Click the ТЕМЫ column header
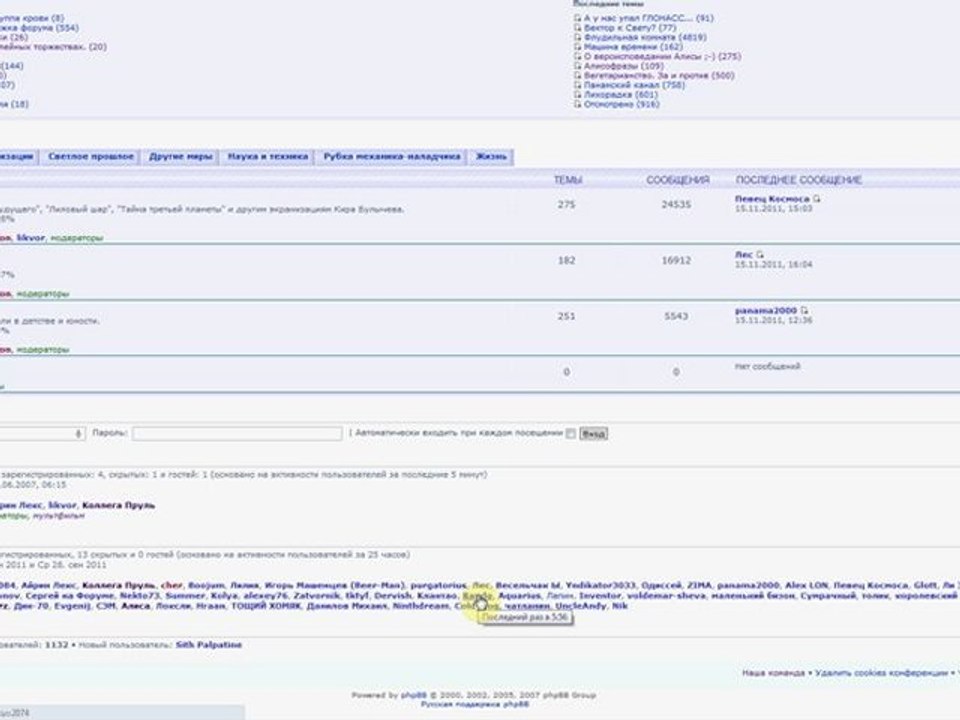960x720 pixels. 567,180
